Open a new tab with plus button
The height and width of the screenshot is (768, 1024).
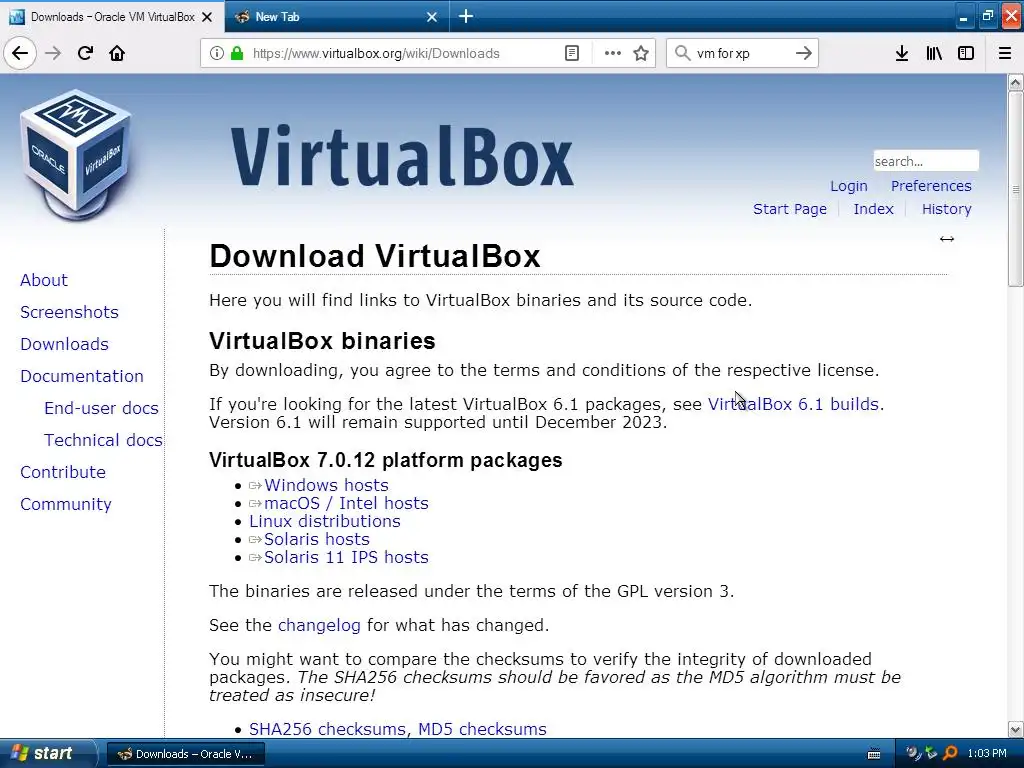pyautogui.click(x=466, y=16)
